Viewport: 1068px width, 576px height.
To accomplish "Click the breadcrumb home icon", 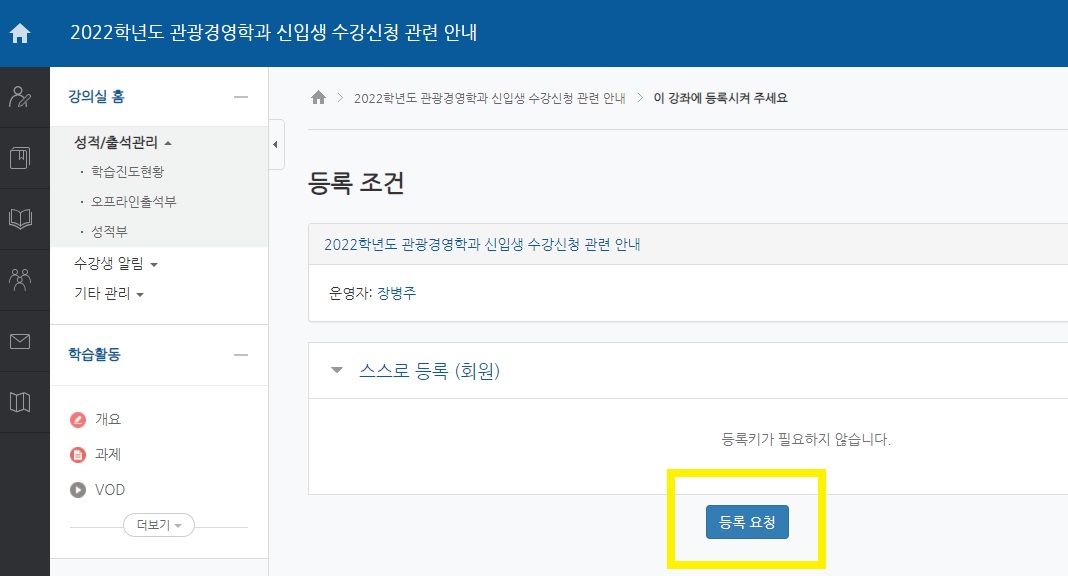I will tap(318, 97).
